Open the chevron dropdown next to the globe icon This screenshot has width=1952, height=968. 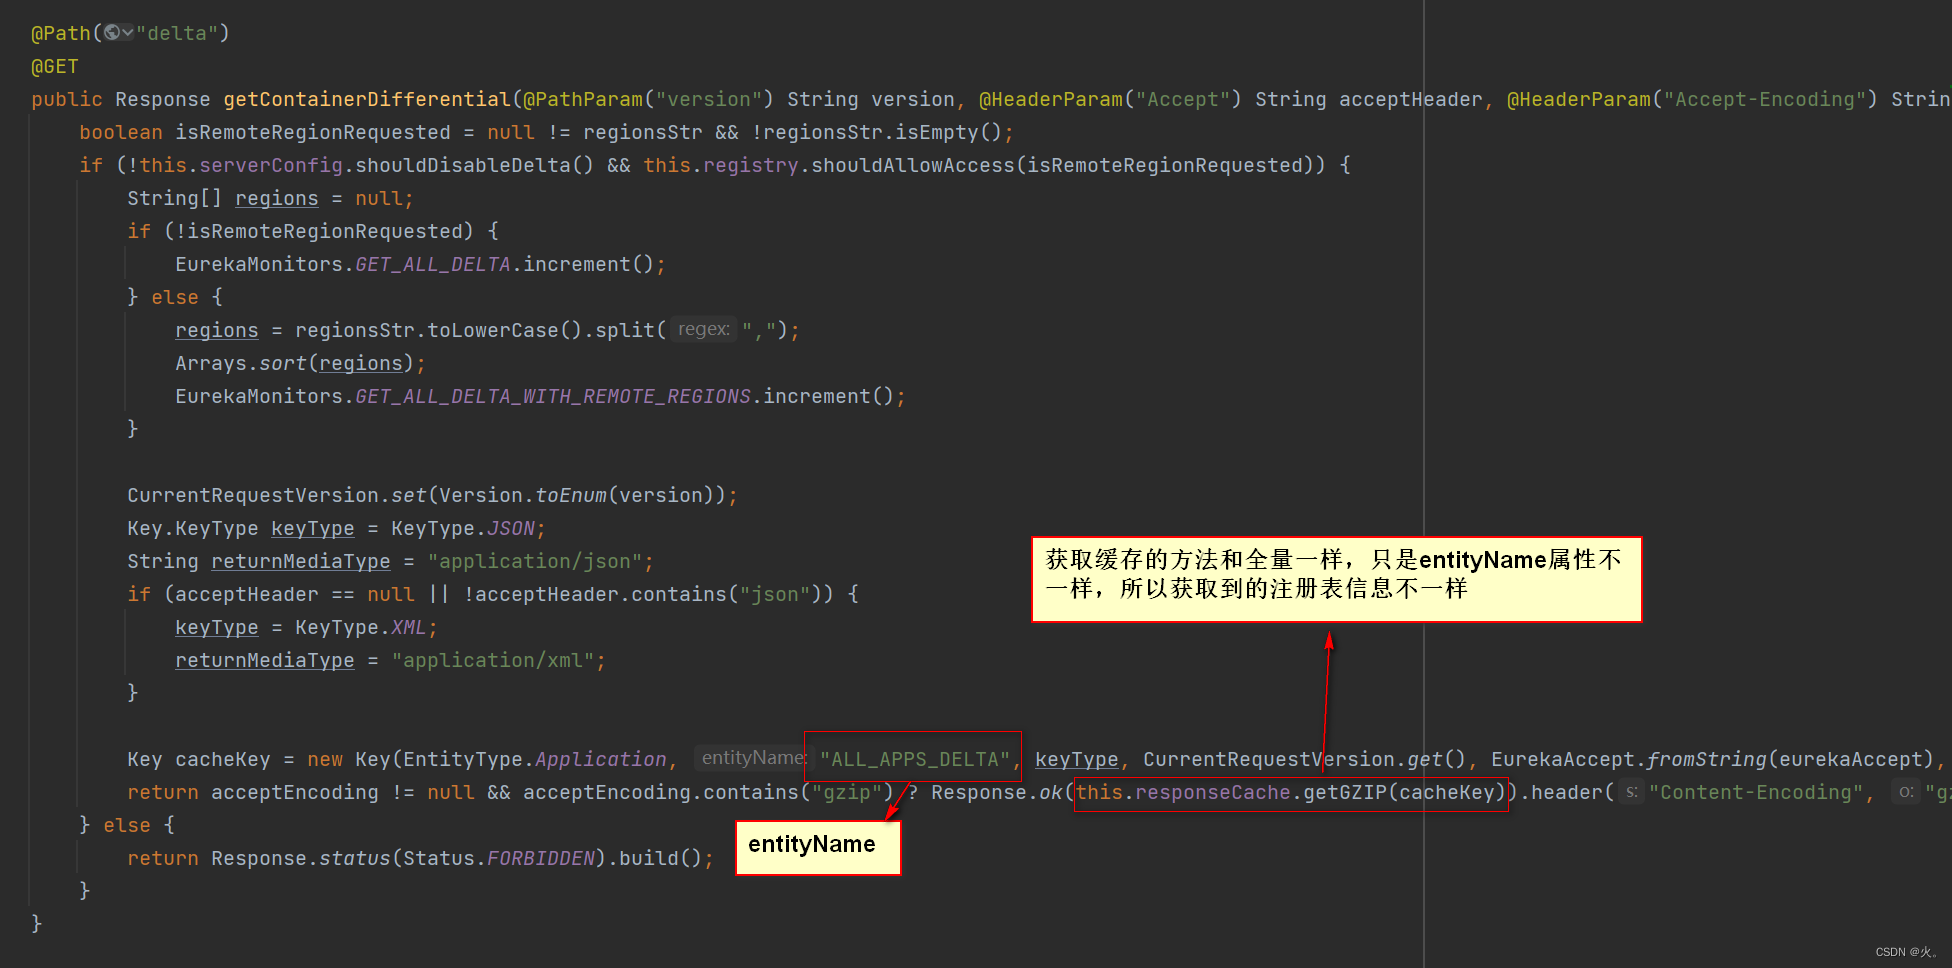[128, 33]
